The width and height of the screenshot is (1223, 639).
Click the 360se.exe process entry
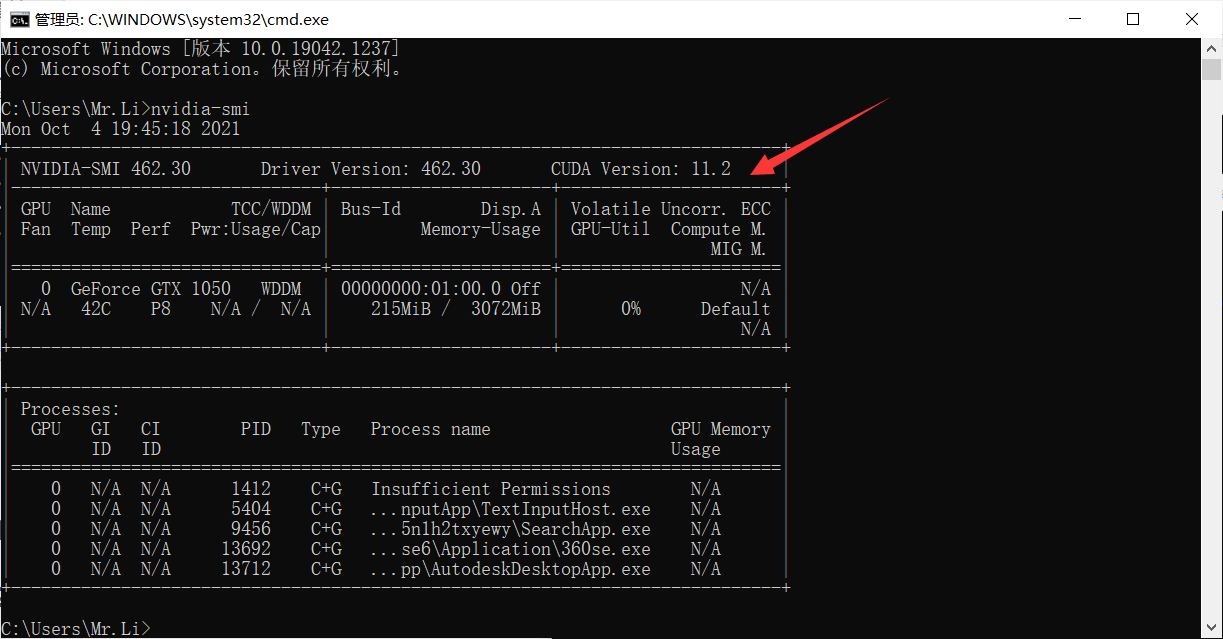click(x=511, y=549)
